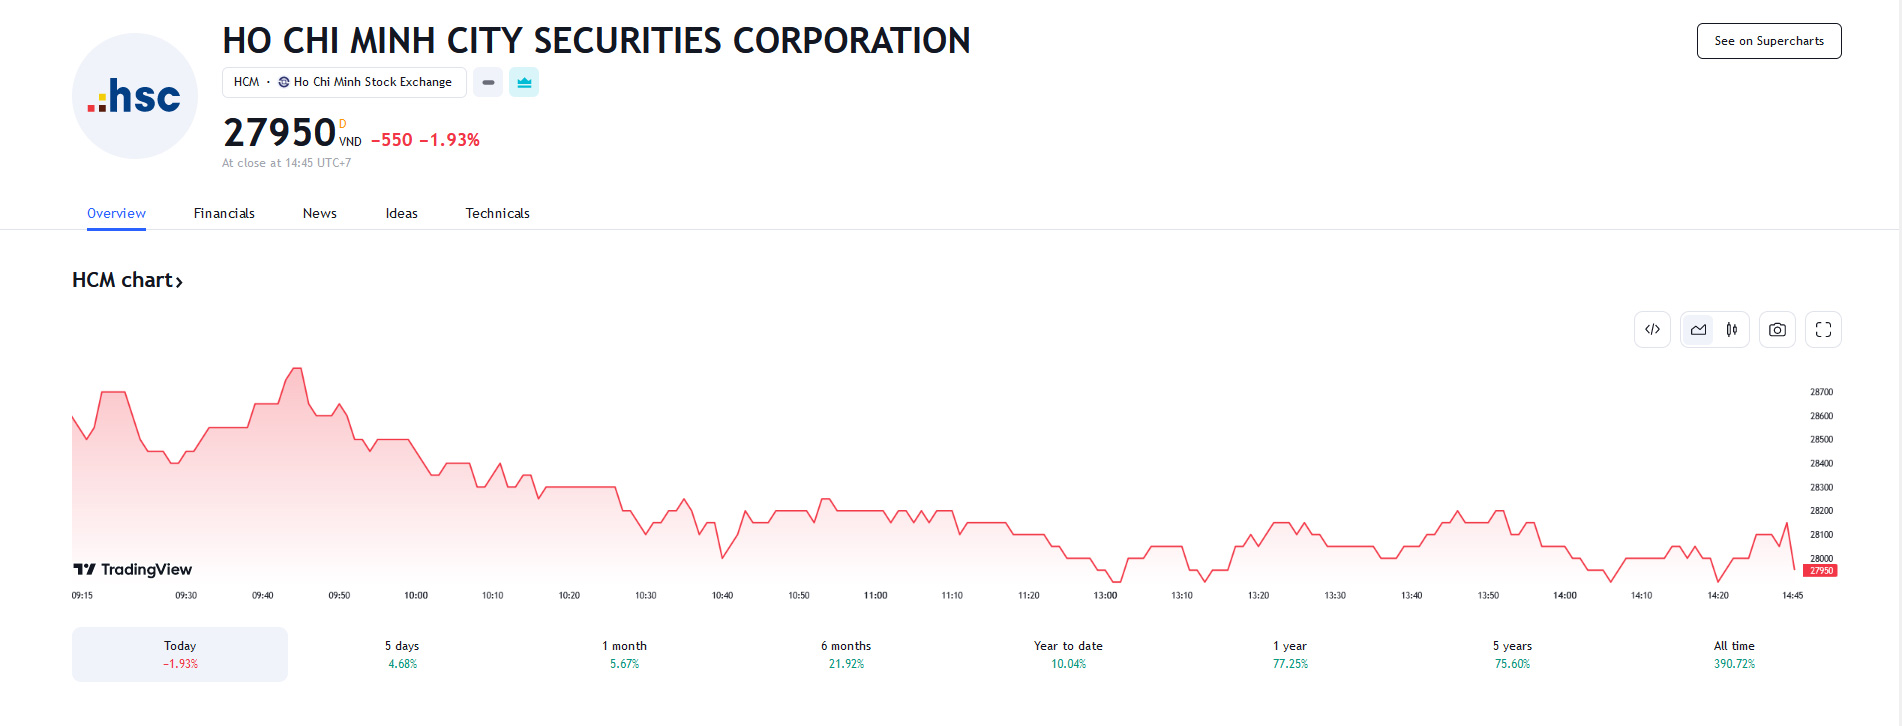Image resolution: width=1902 pixels, height=726 pixels.
Task: Click the teal crown badge icon
Action: click(x=524, y=82)
